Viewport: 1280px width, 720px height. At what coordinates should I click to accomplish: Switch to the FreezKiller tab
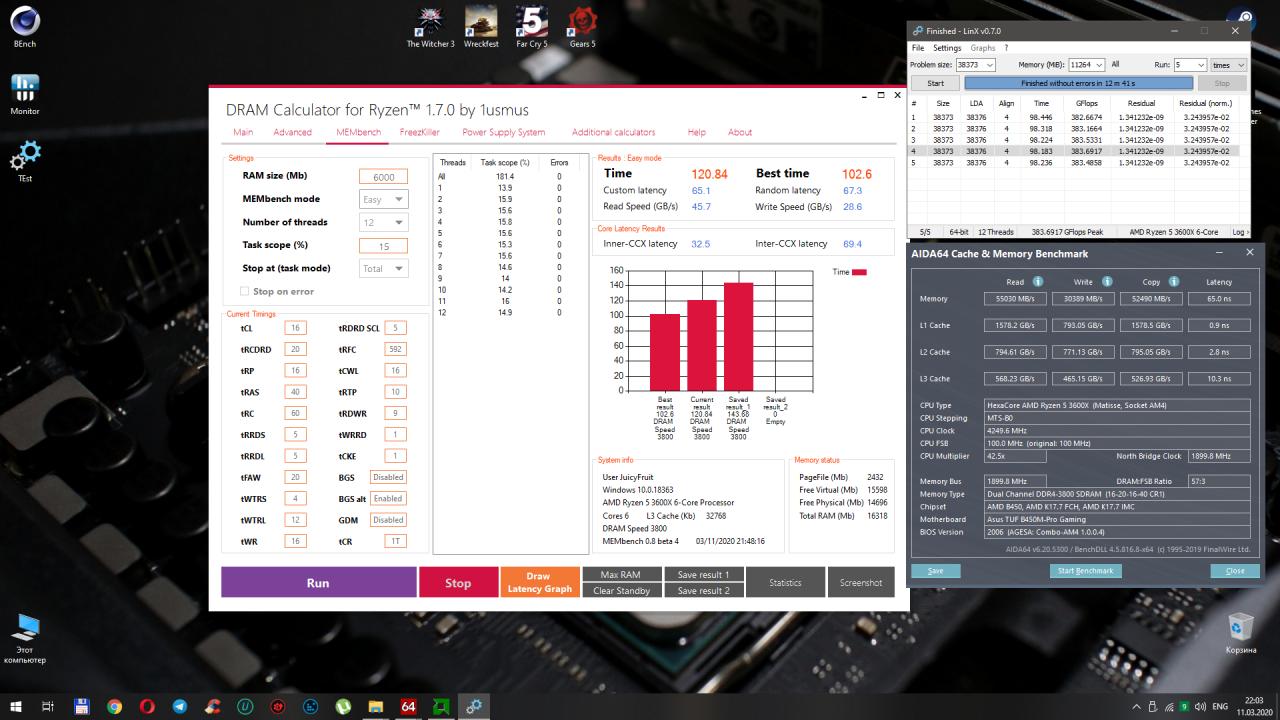(x=420, y=132)
